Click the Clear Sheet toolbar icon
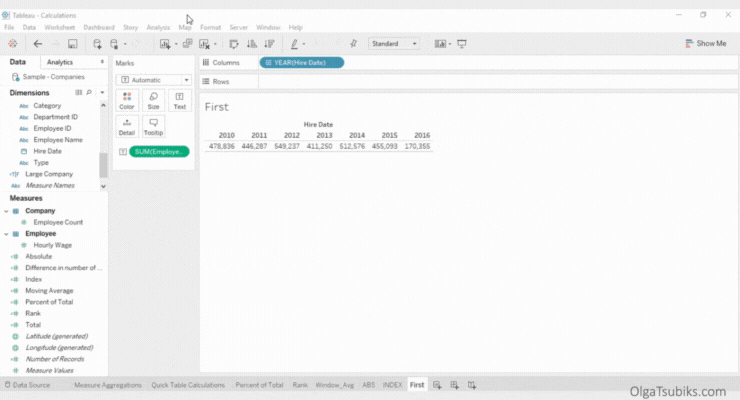Viewport: 740px width, 400px height. pyautogui.click(x=204, y=44)
